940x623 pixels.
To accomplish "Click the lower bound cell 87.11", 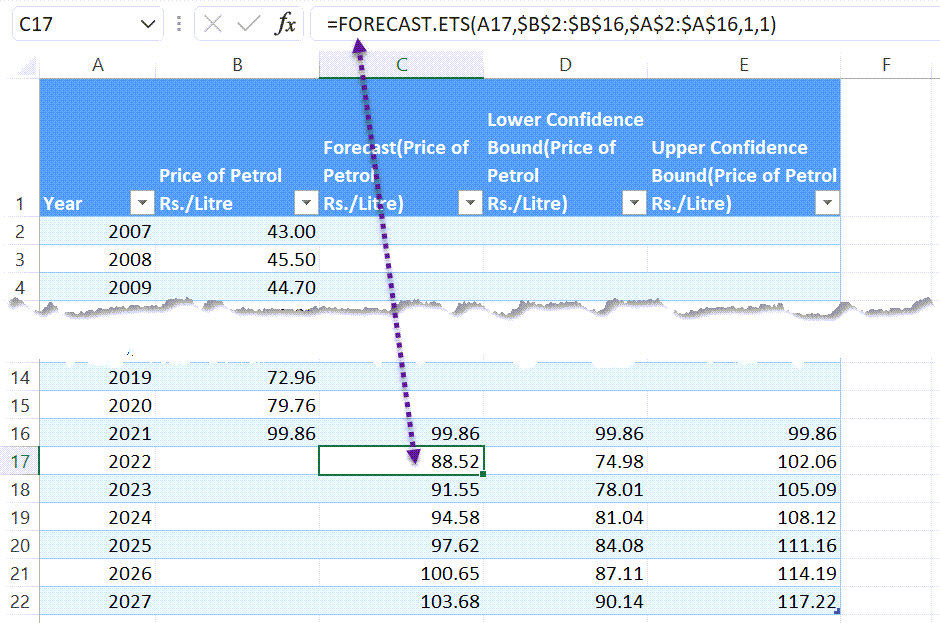I will click(565, 573).
